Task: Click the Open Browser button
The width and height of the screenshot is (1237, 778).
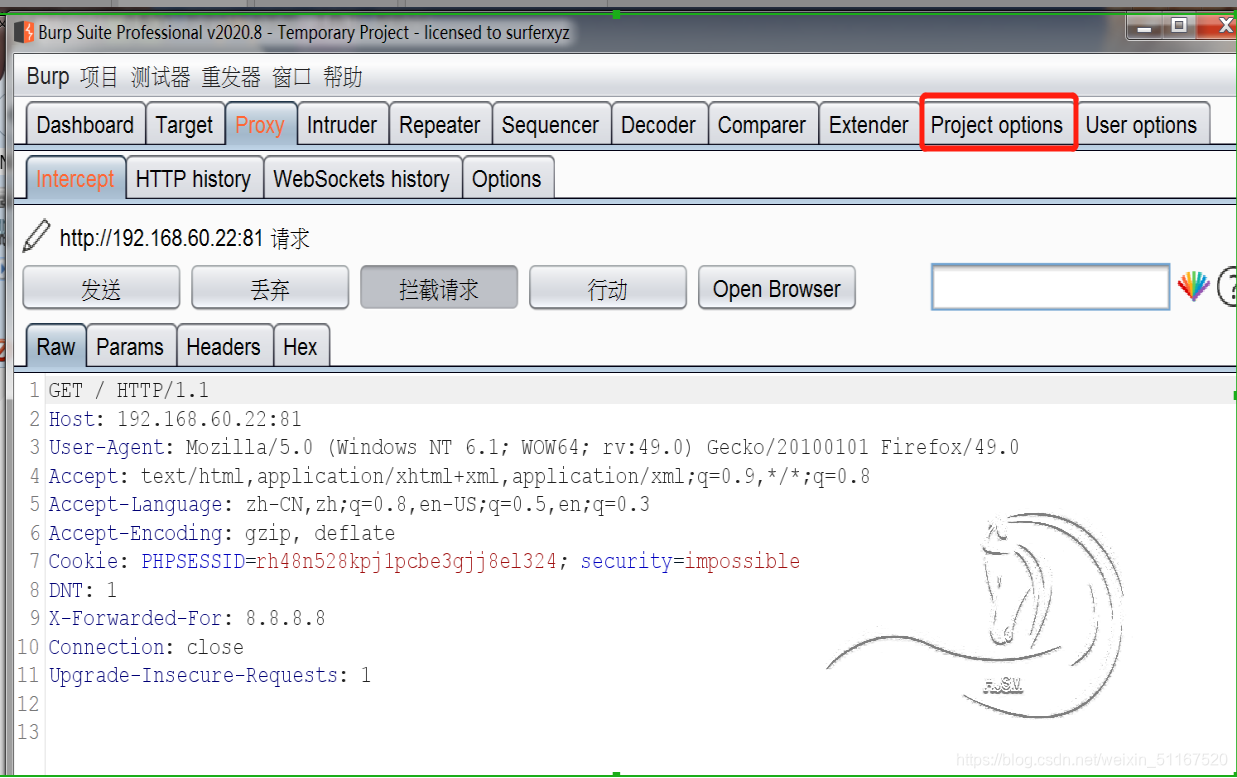Action: pyautogui.click(x=777, y=288)
